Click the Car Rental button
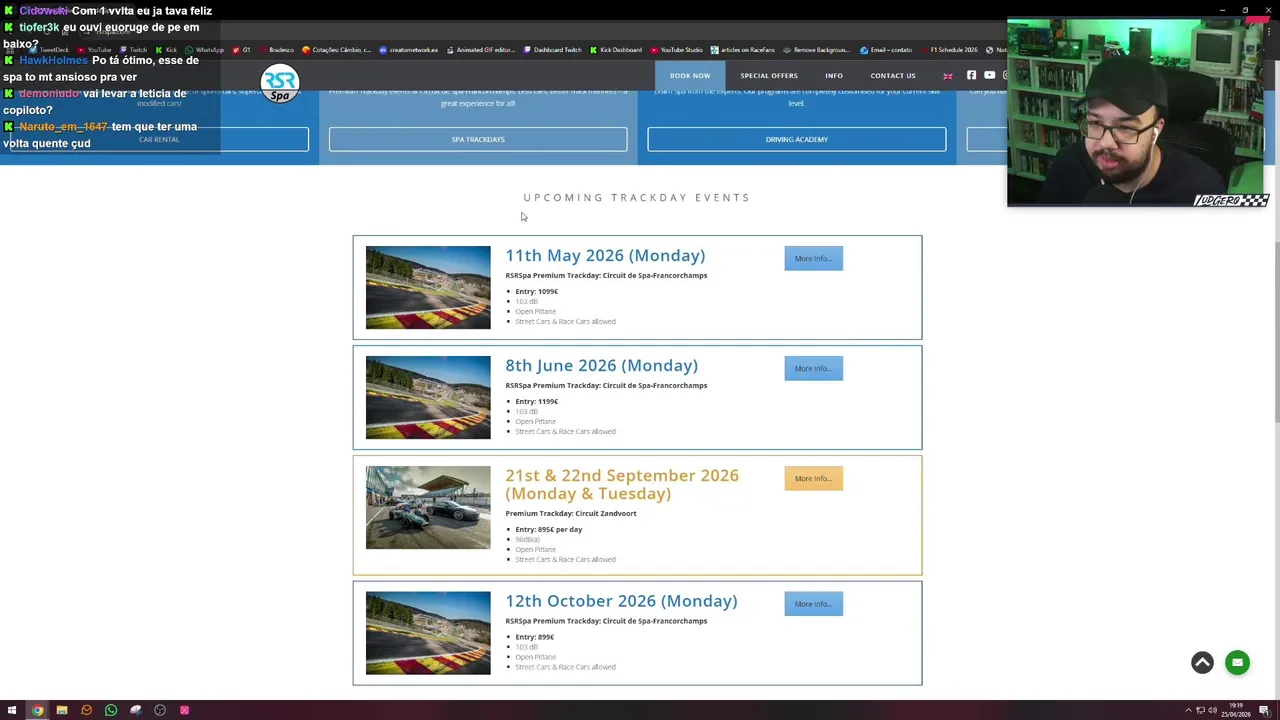This screenshot has width=1280, height=720. (159, 139)
